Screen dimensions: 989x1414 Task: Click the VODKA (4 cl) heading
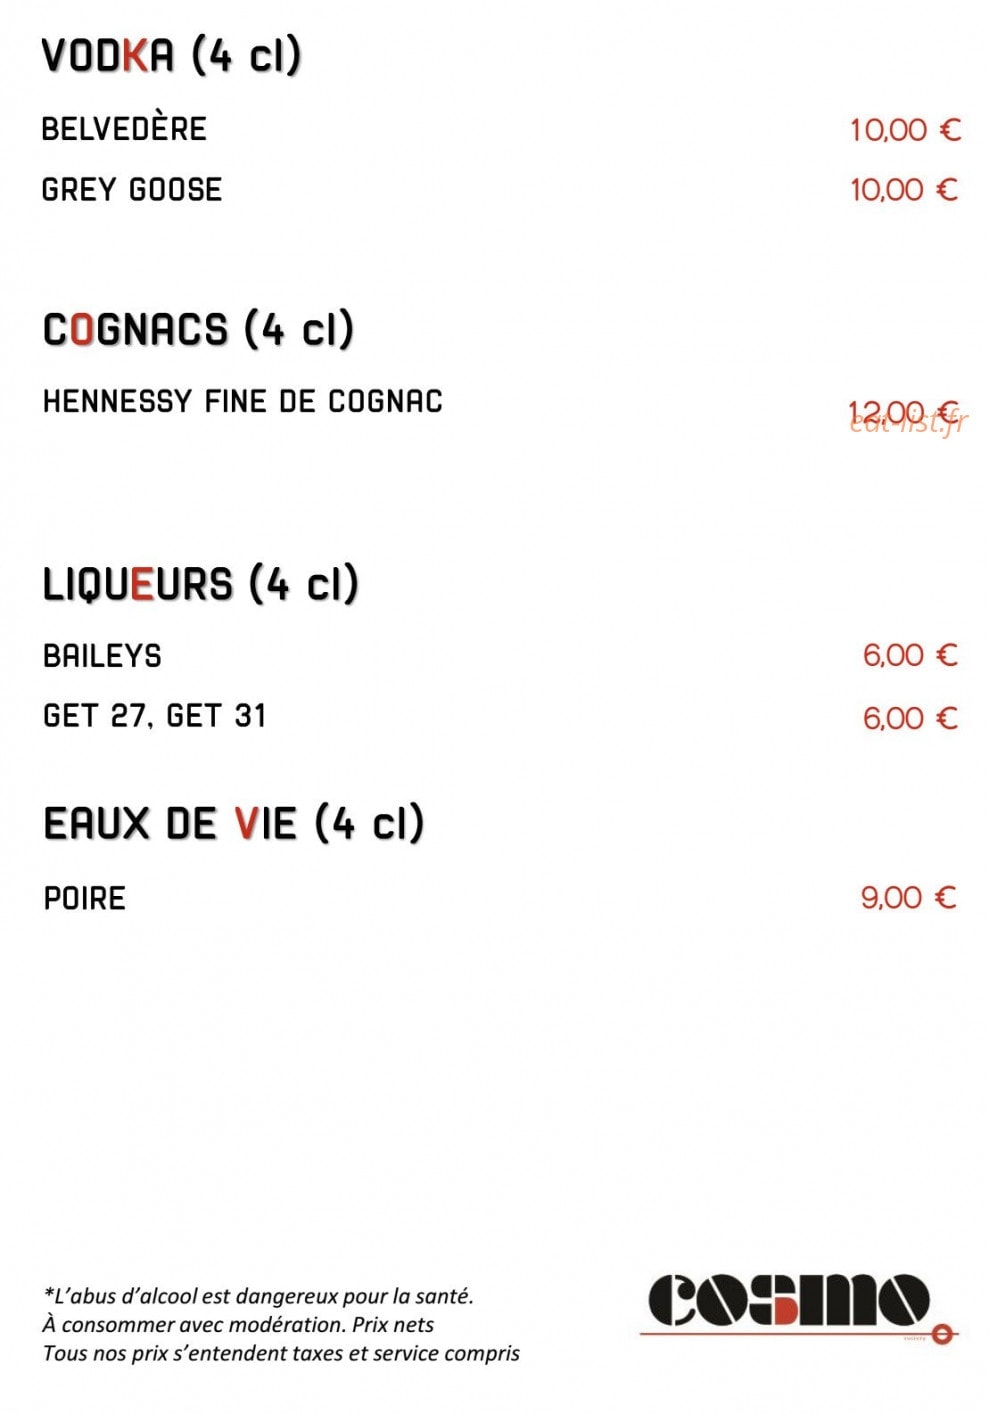[171, 56]
